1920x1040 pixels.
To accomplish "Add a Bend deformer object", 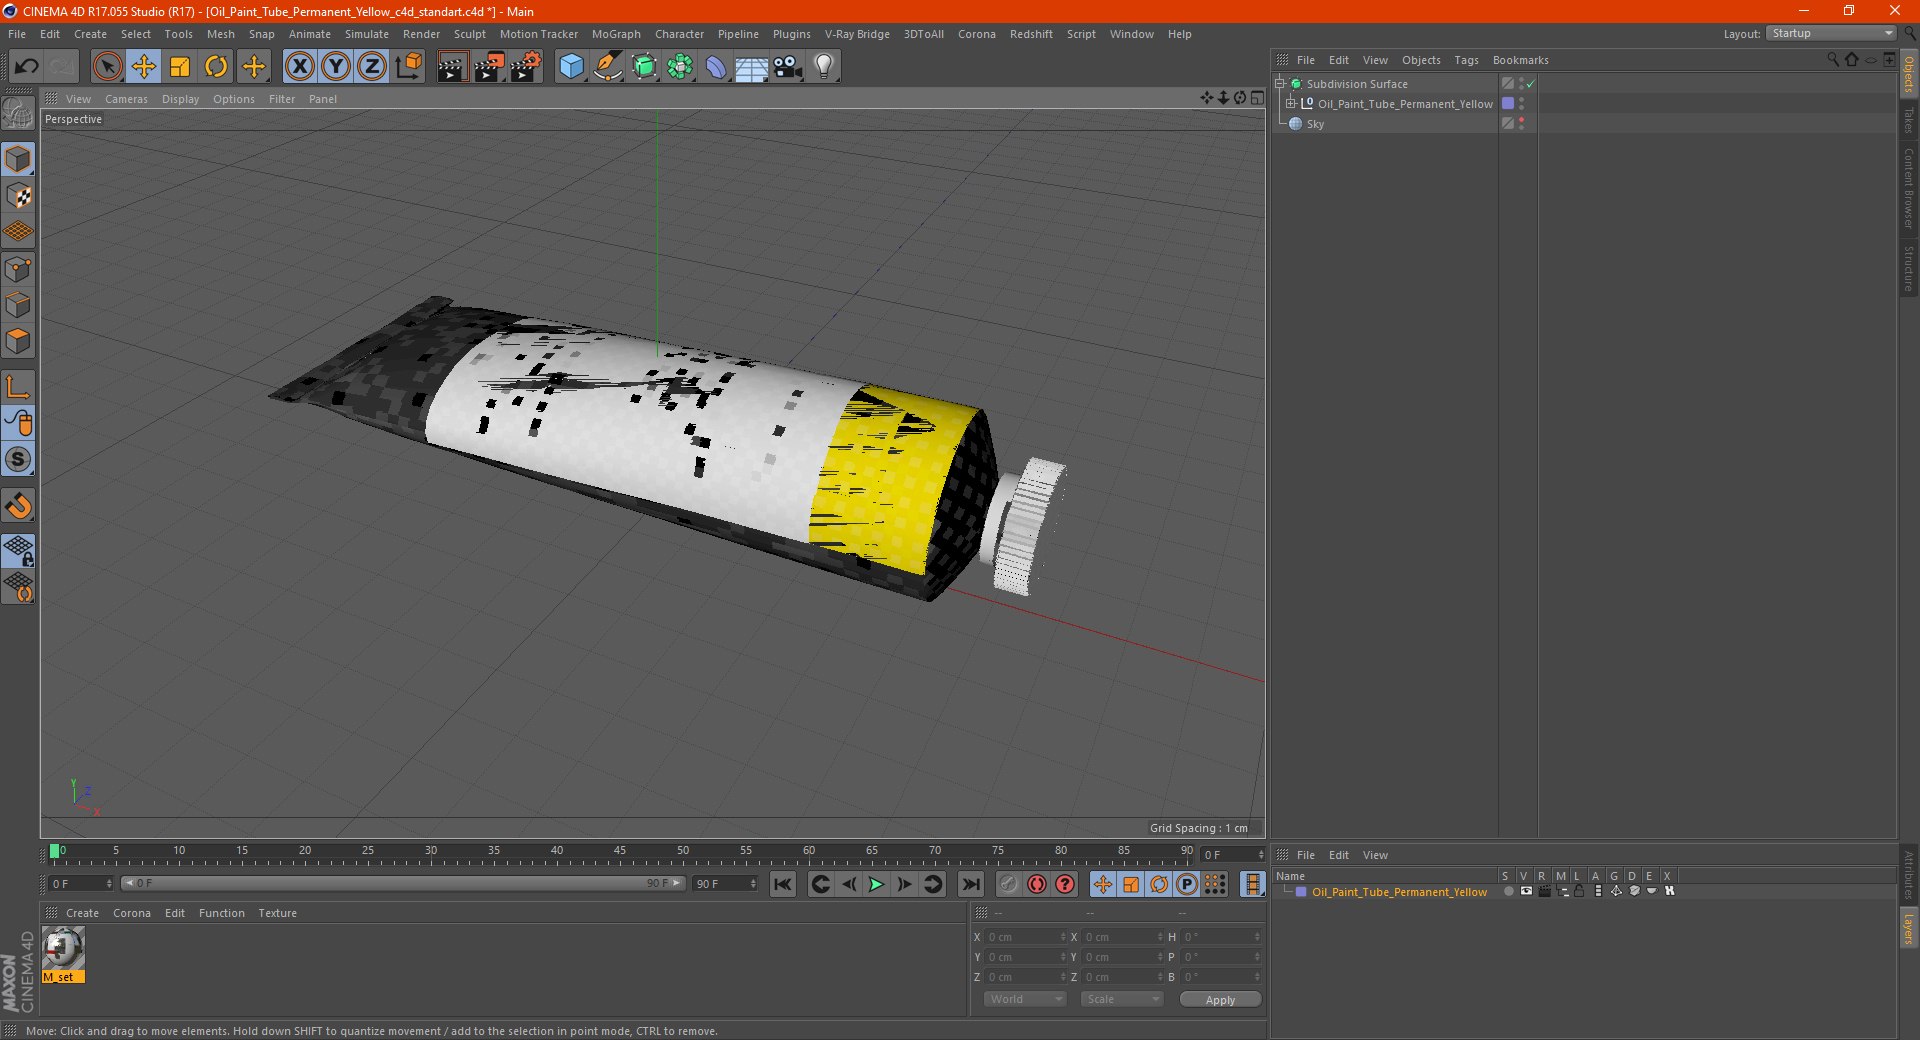I will point(716,67).
